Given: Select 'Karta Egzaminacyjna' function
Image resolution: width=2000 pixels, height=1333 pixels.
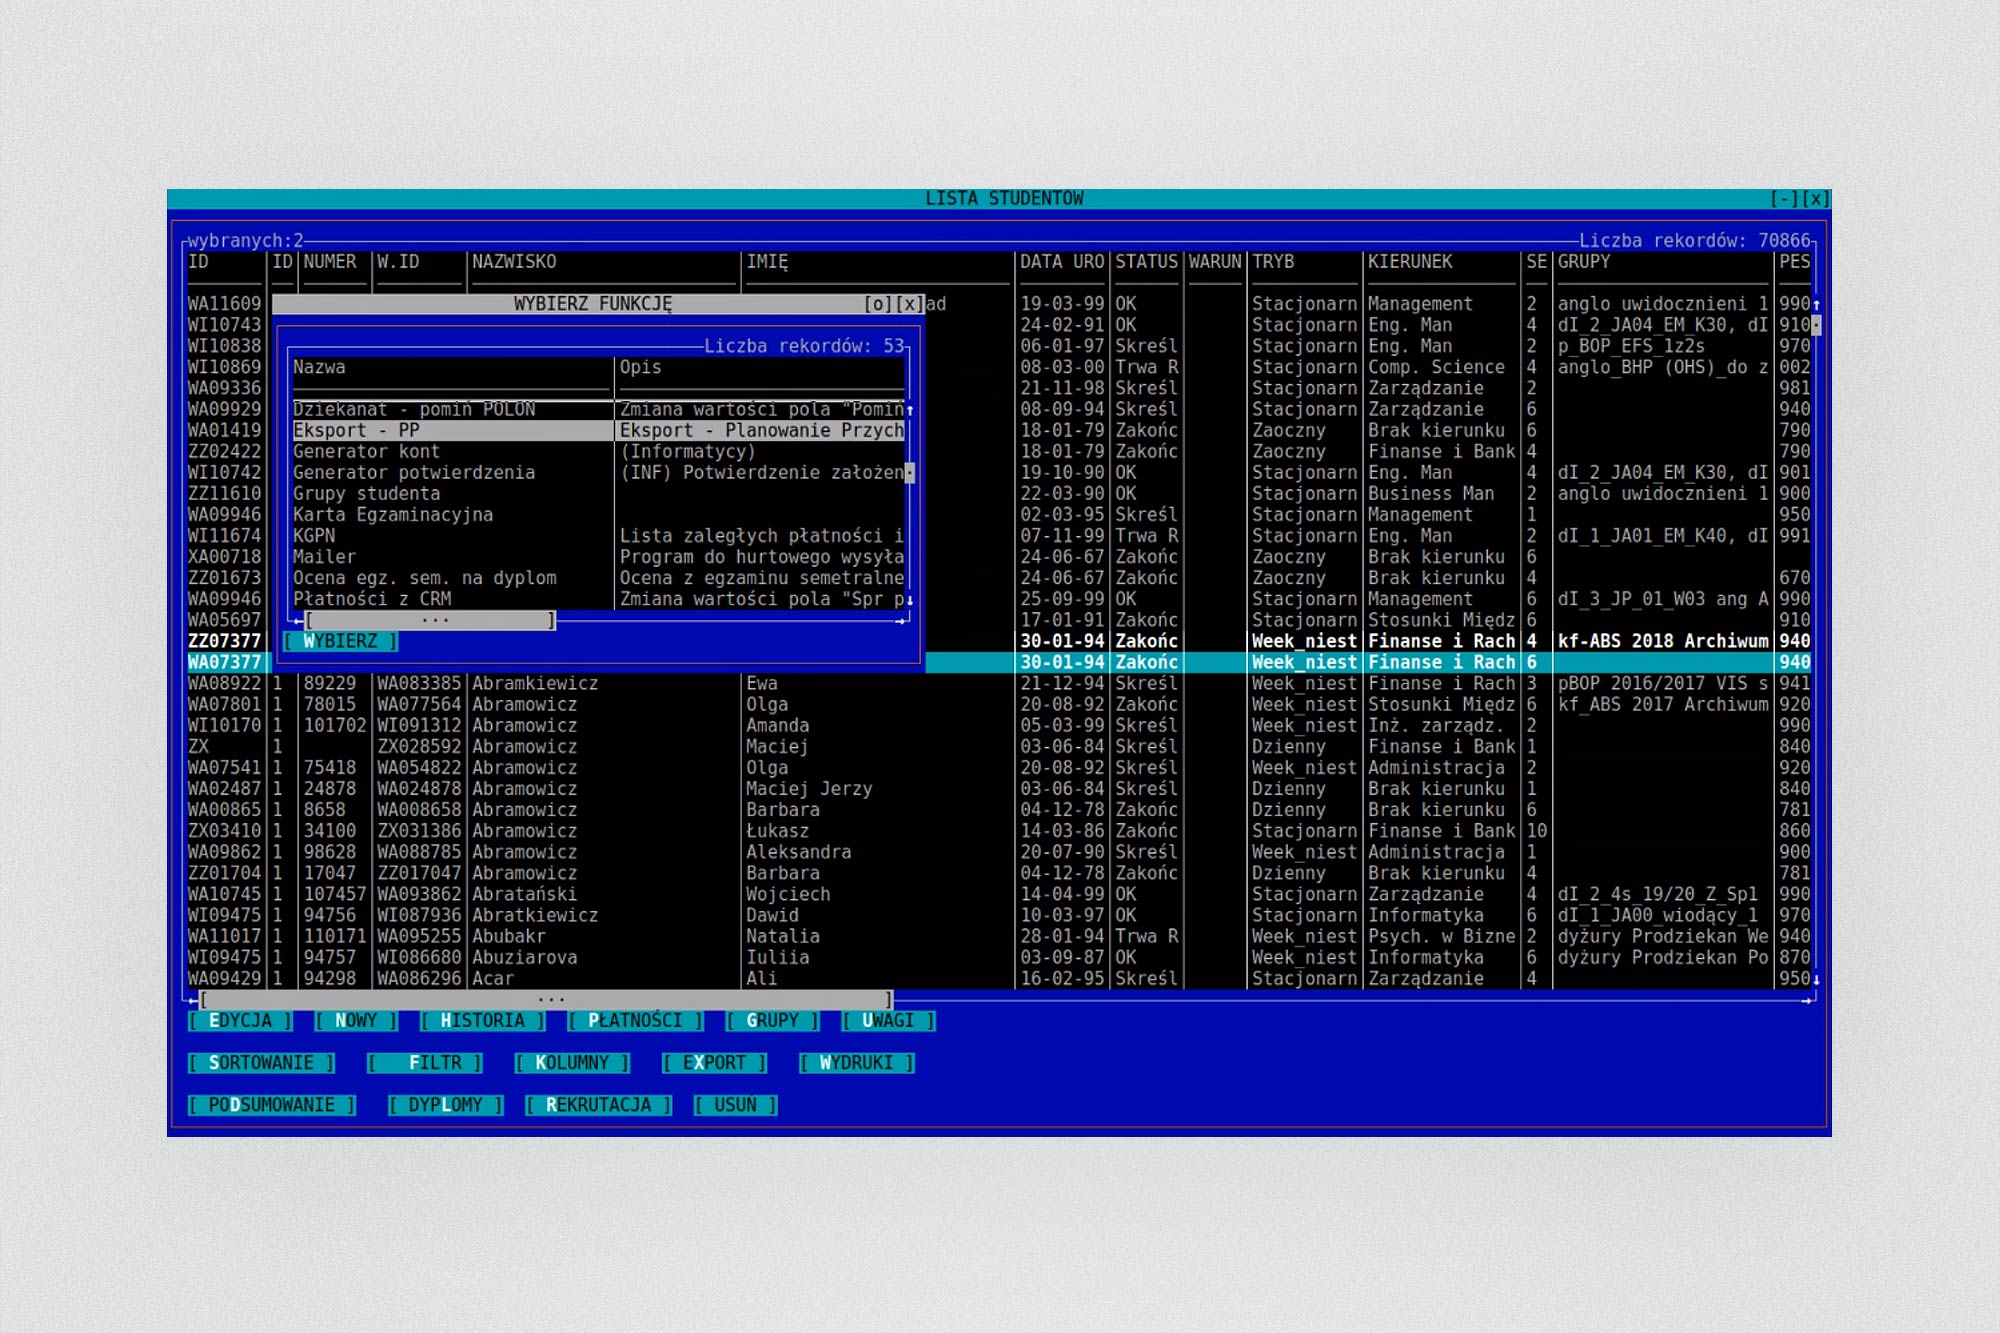Looking at the screenshot, I should (598, 514).
